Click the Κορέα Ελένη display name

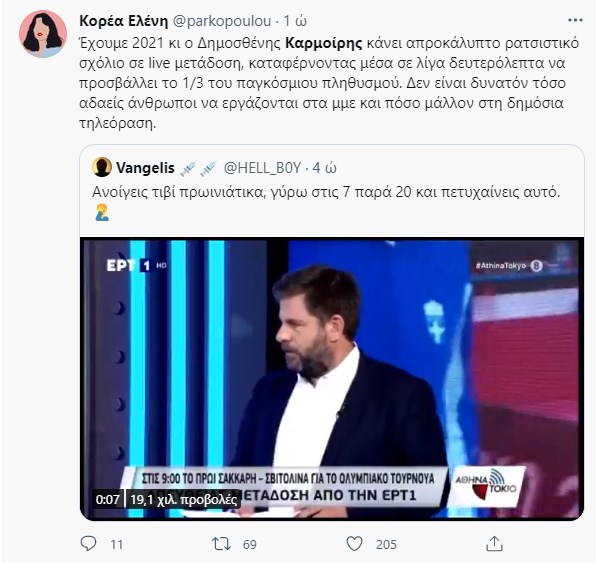click(x=124, y=21)
